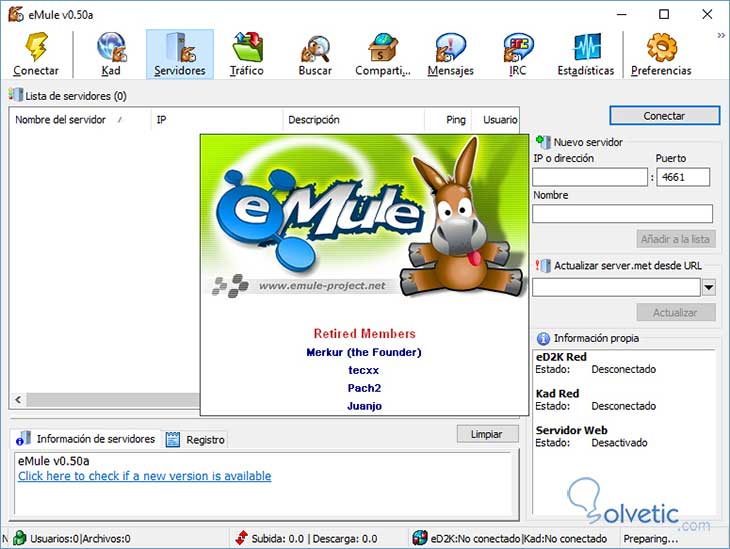The width and height of the screenshot is (730, 549).
Task: Click the eMule title bar icon
Action: coord(16,14)
